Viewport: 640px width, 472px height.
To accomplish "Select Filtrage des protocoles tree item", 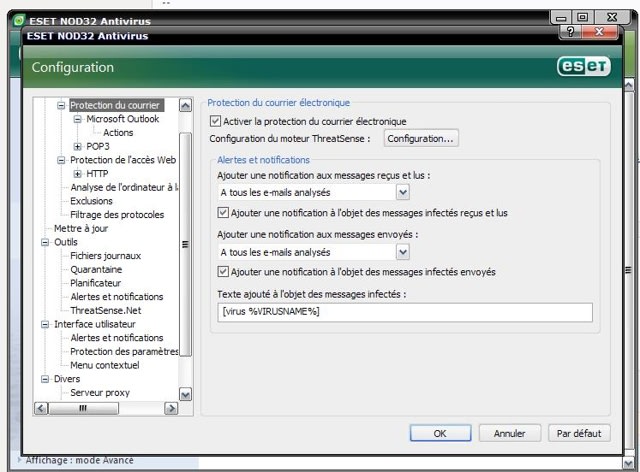I will point(117,215).
